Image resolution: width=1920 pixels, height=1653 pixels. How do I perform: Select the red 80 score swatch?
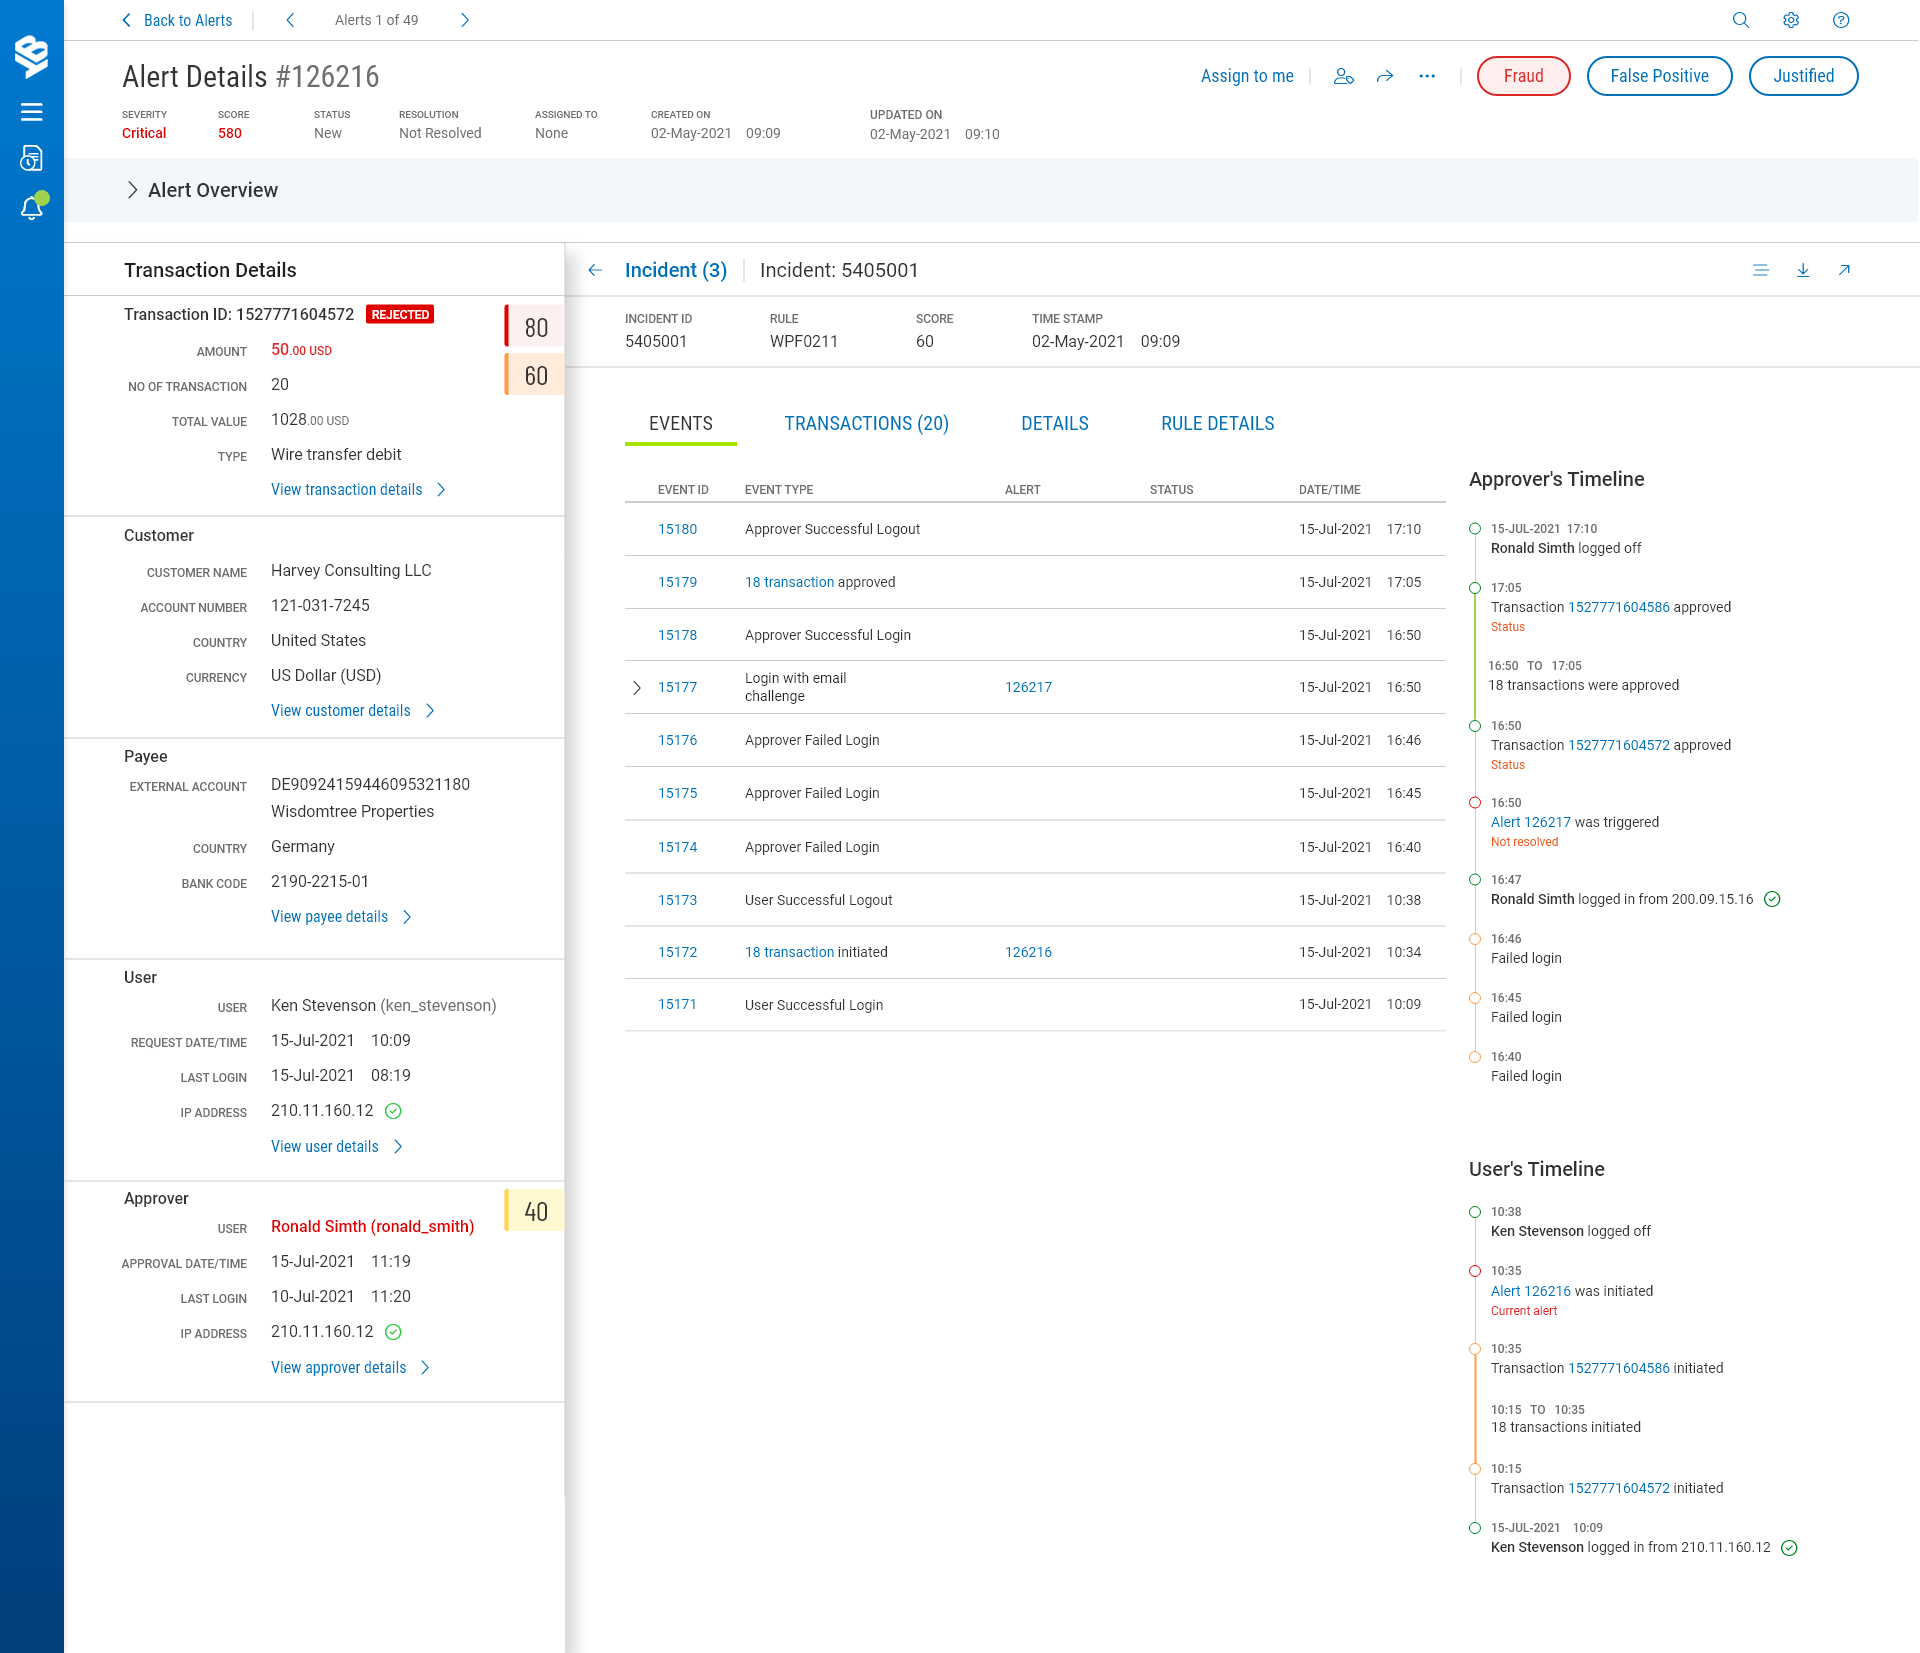(535, 327)
